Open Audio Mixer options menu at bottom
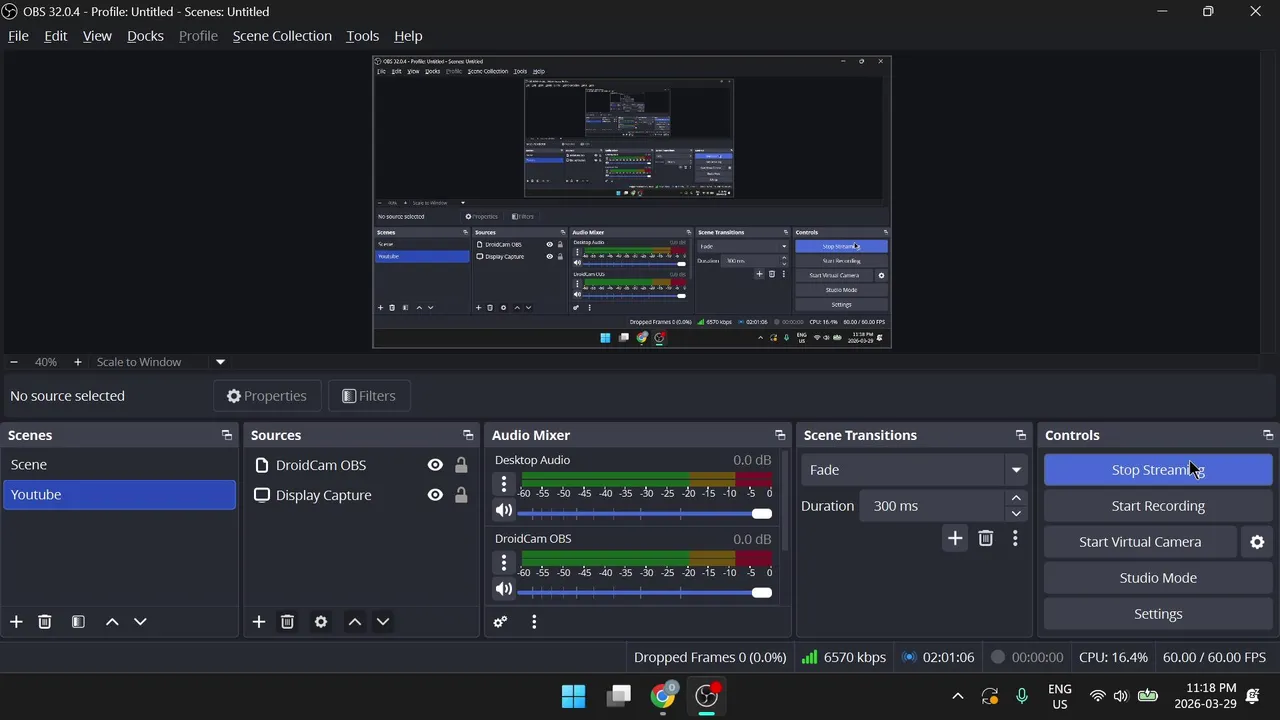This screenshot has height=720, width=1280. click(x=534, y=622)
